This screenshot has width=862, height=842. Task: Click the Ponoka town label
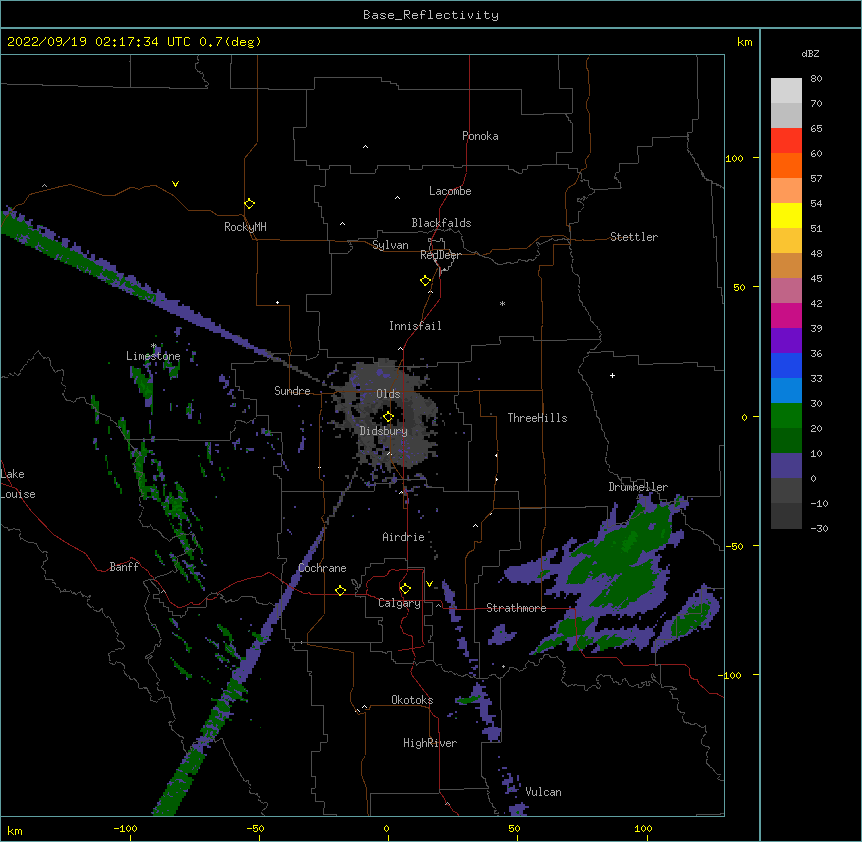coord(480,136)
